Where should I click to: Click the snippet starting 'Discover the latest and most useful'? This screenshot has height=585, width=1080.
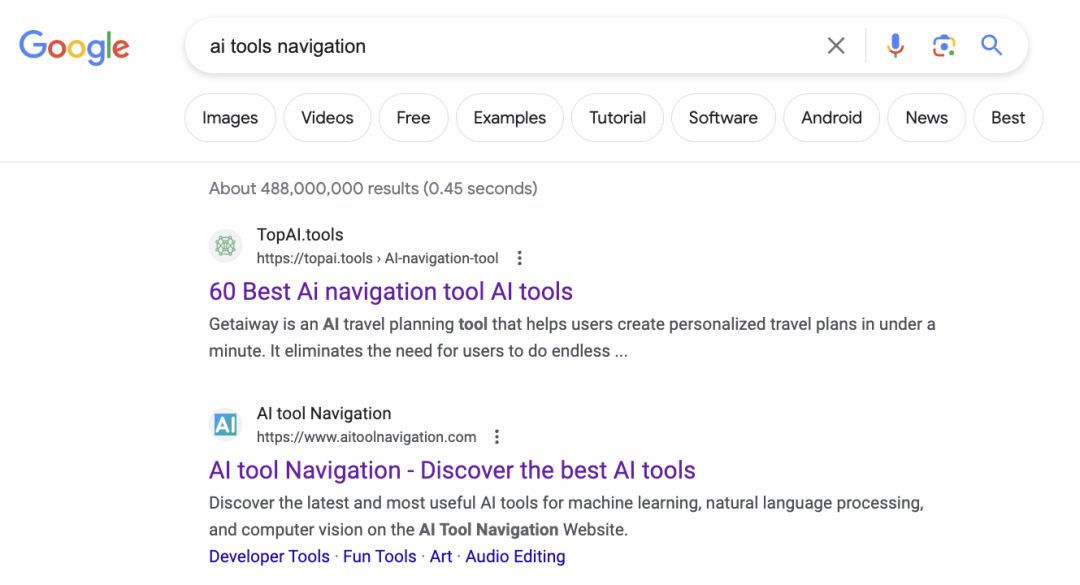click(x=566, y=516)
